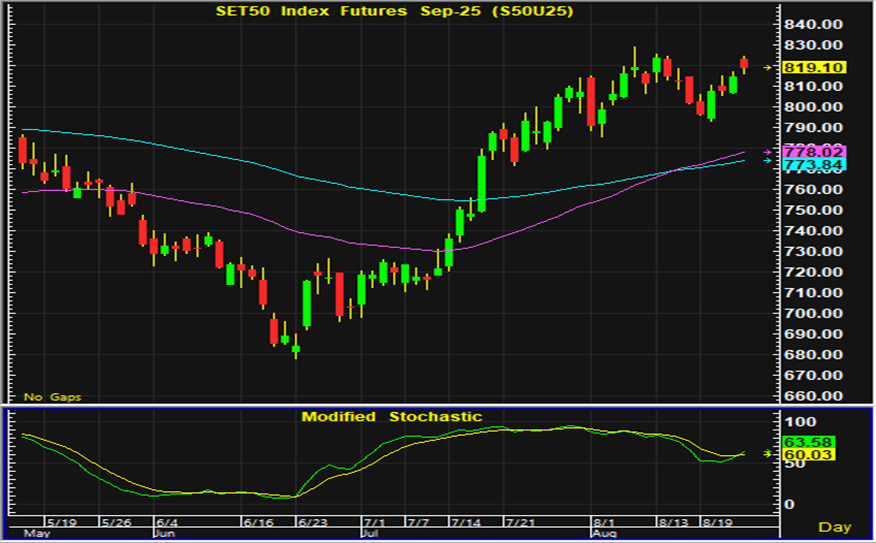Click the Day timeframe label
Image resolution: width=876 pixels, height=543 pixels.
tap(835, 526)
